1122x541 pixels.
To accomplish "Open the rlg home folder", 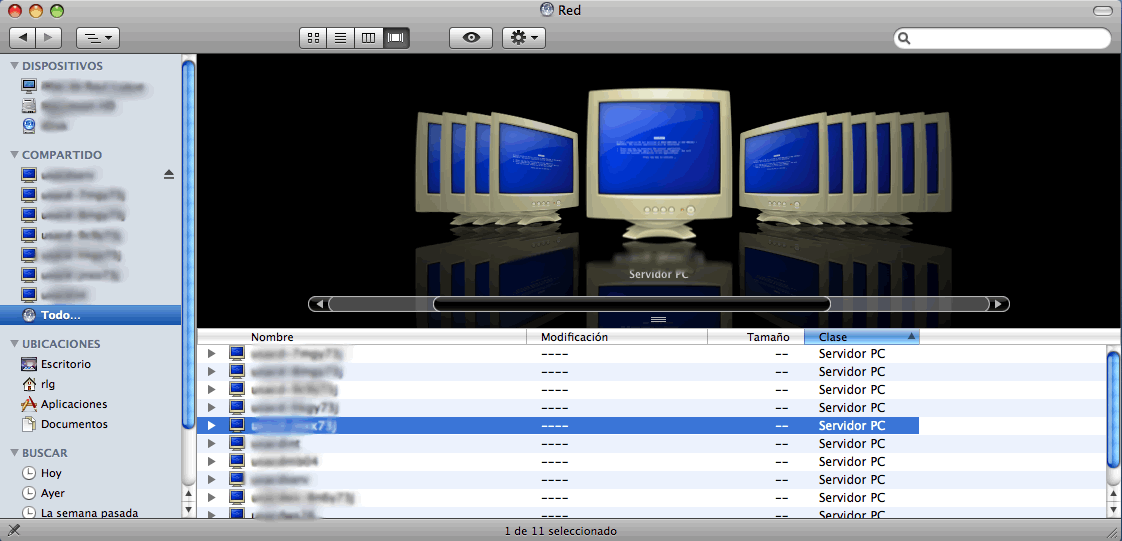I will (x=48, y=384).
